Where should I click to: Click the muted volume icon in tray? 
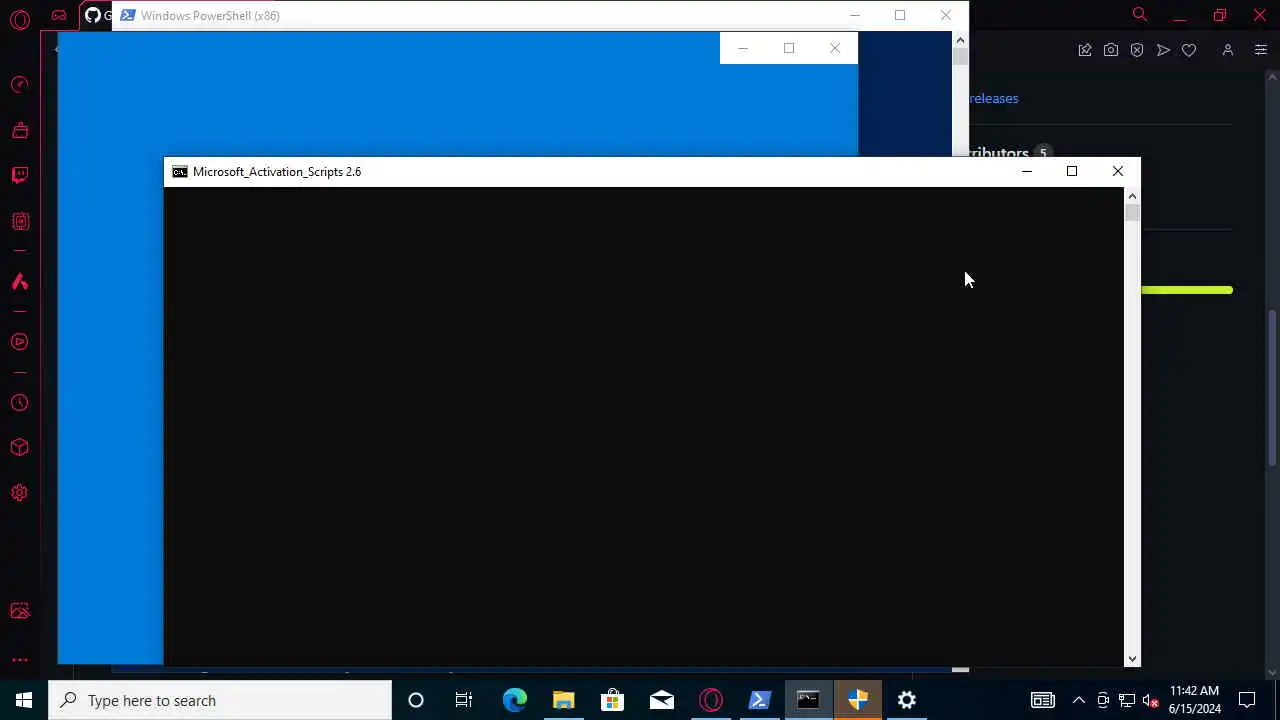(x=1151, y=700)
